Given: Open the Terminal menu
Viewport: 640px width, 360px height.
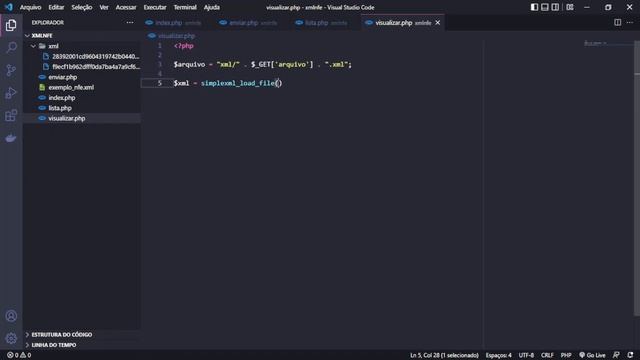Looking at the screenshot, I should [185, 7].
